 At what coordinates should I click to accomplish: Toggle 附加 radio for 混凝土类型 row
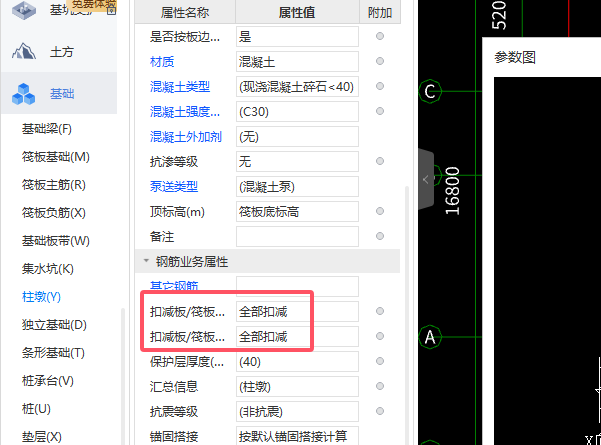click(380, 86)
